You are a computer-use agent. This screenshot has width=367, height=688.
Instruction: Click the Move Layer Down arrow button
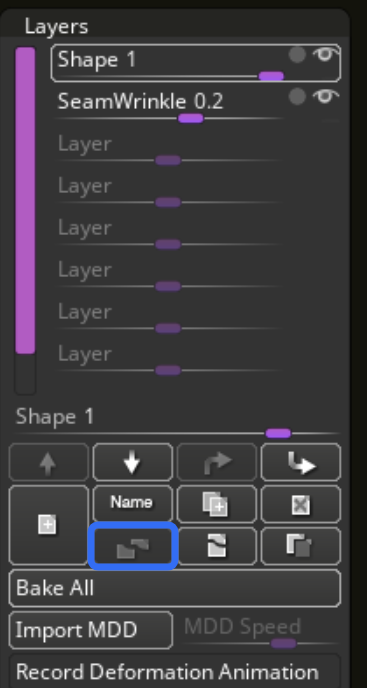point(132,462)
